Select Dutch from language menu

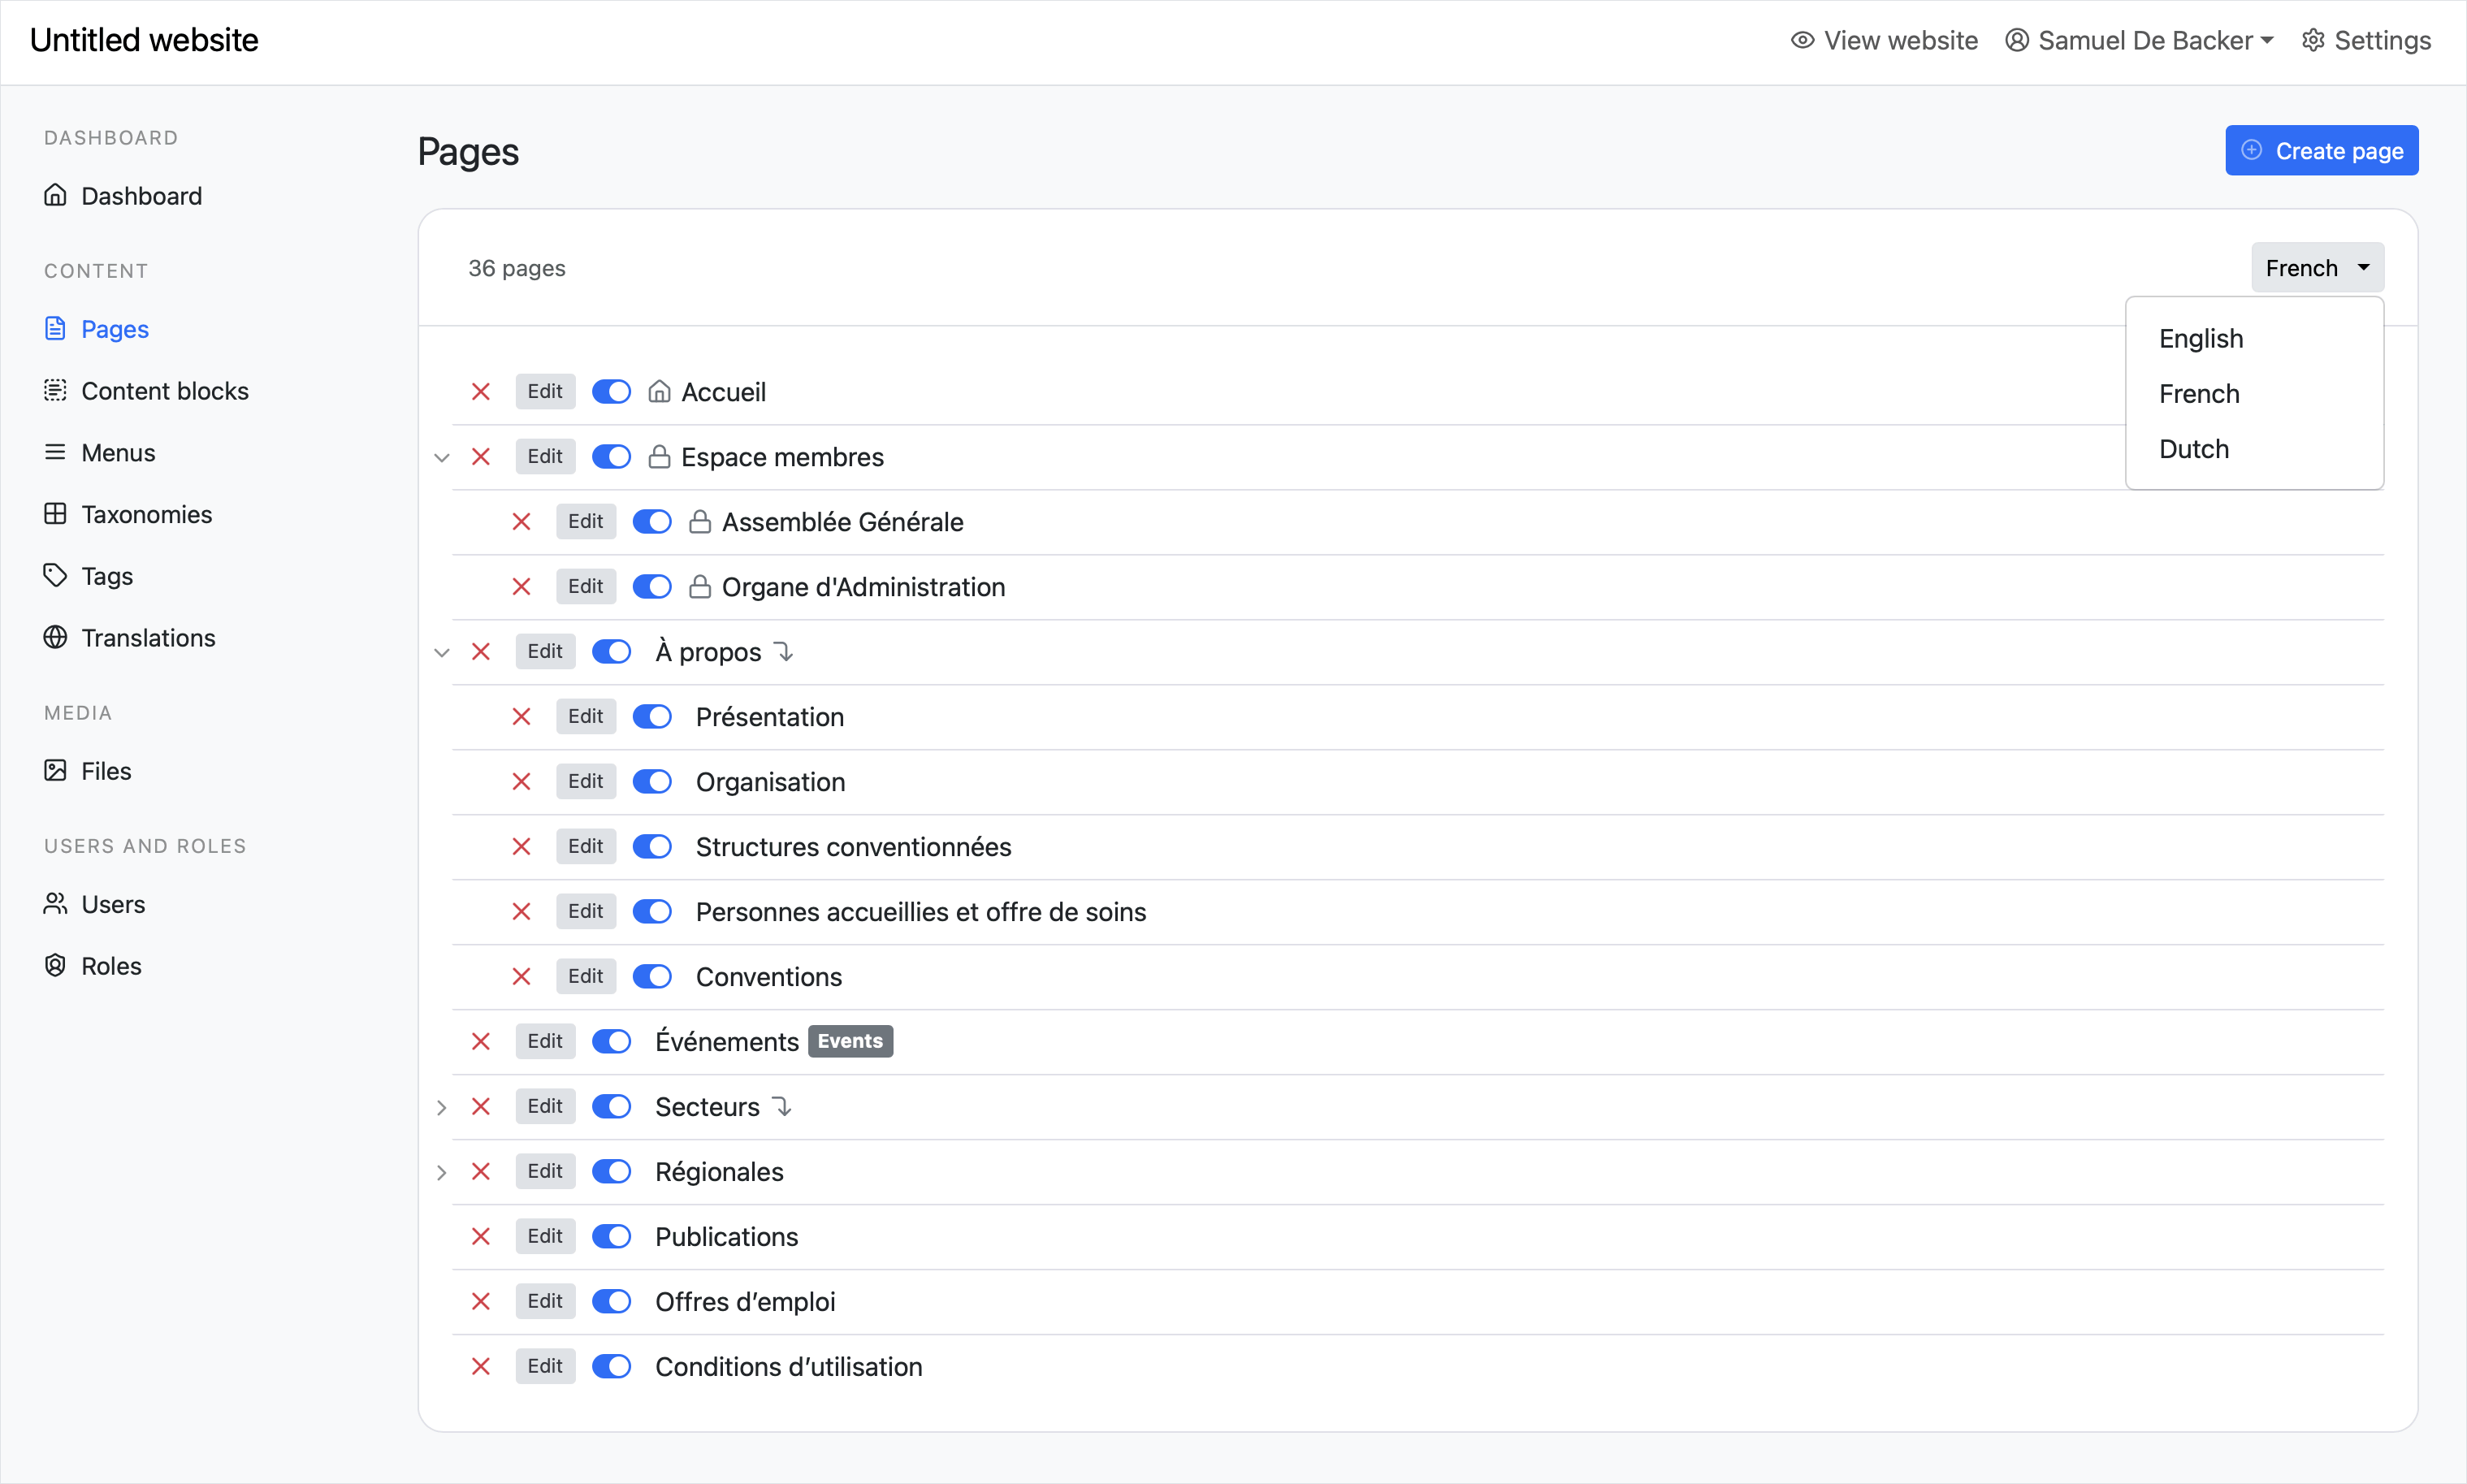2194,449
